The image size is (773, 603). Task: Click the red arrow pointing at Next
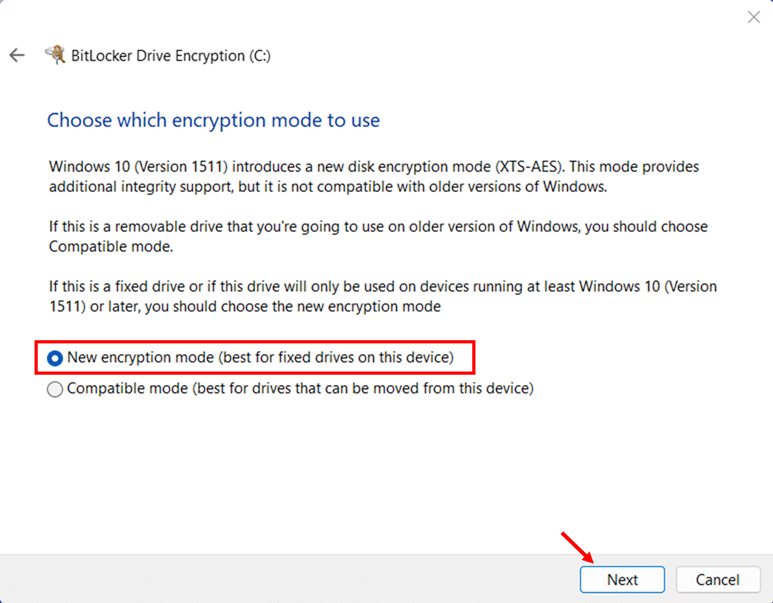(577, 548)
